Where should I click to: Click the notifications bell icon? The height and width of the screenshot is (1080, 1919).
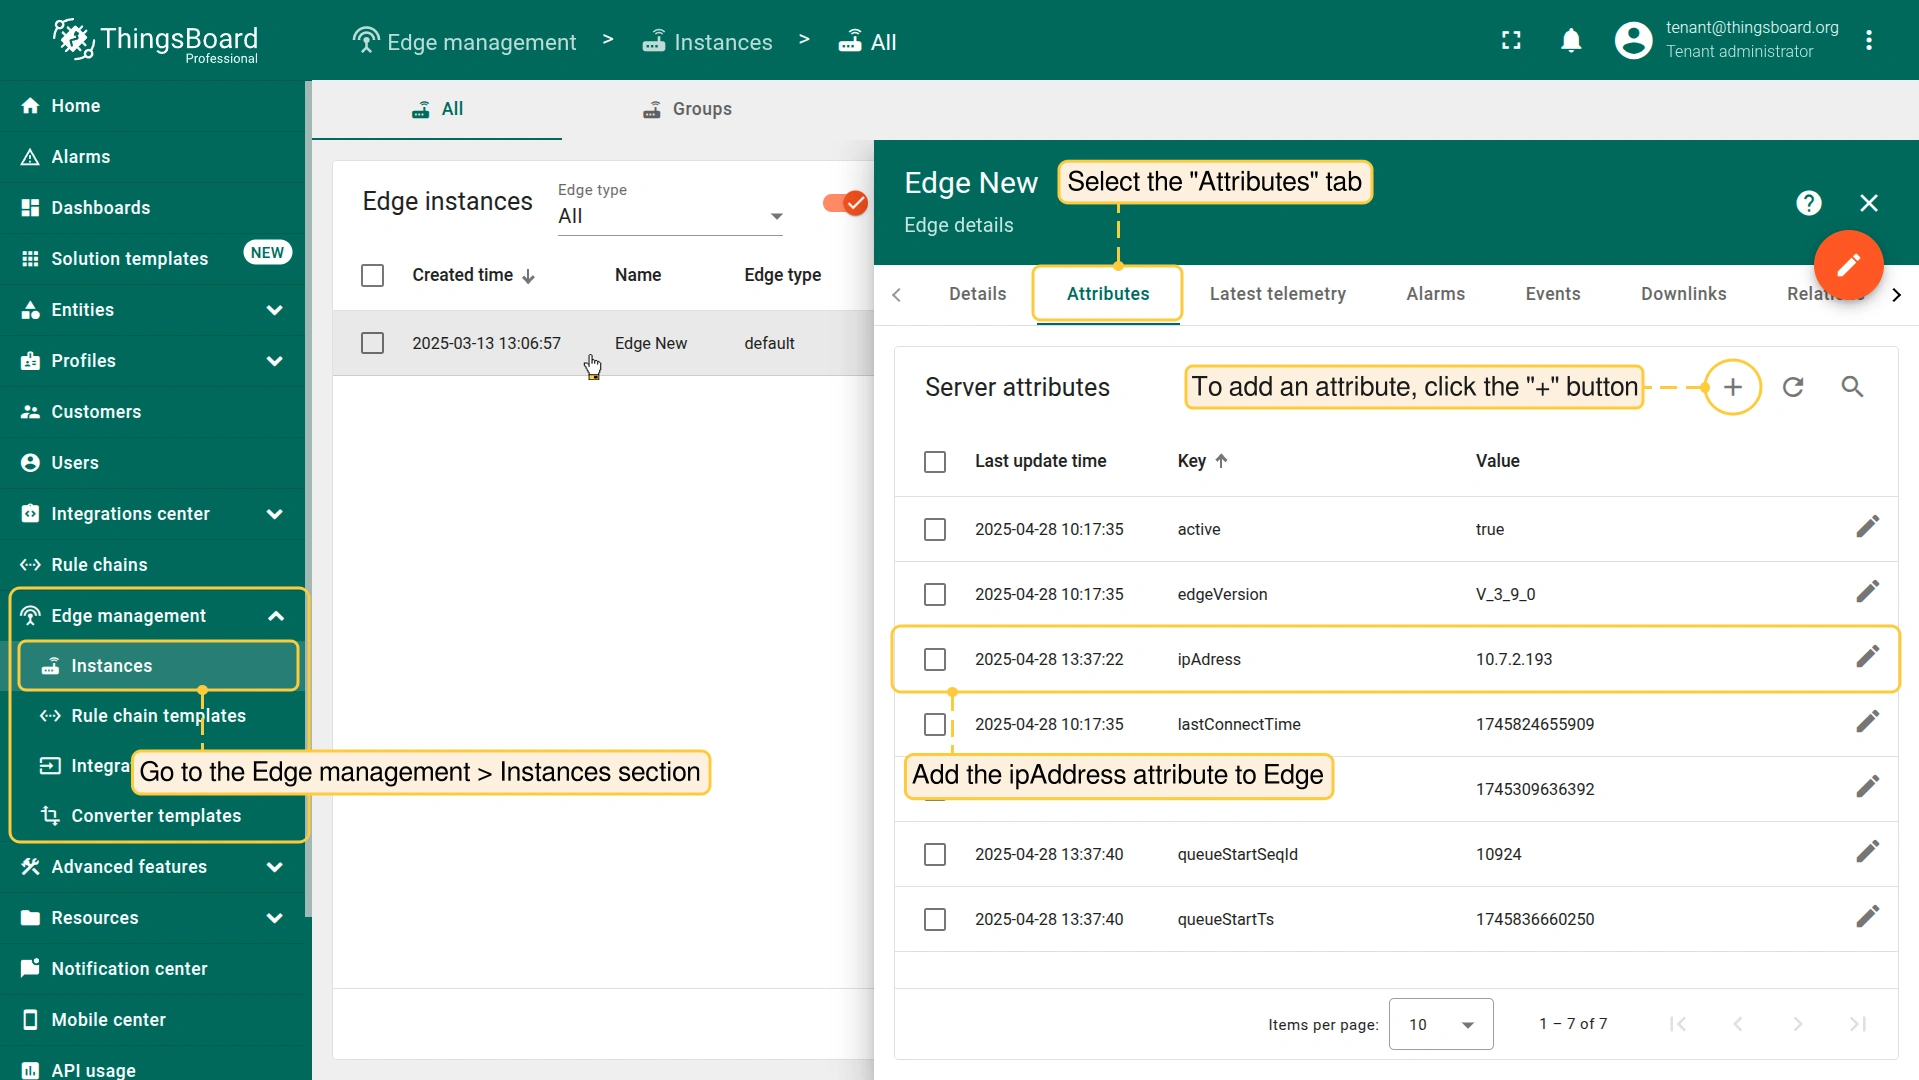pyautogui.click(x=1571, y=40)
